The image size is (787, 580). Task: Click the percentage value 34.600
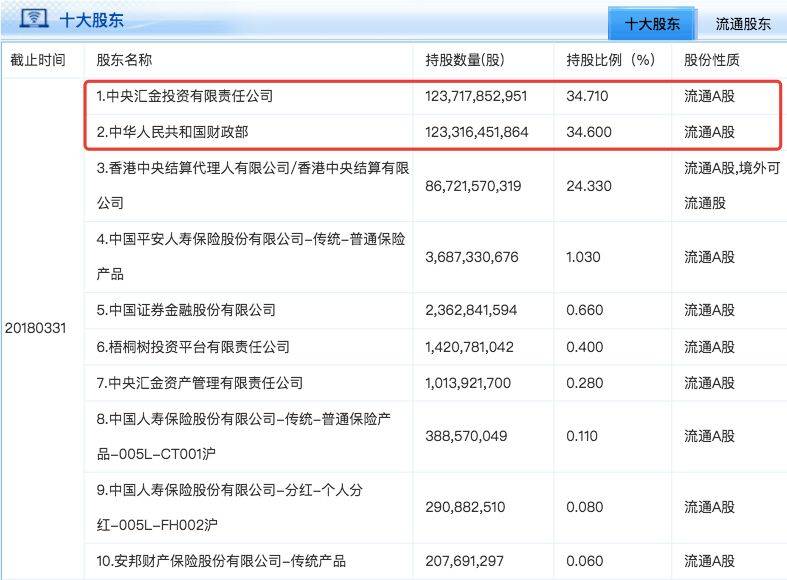[589, 132]
